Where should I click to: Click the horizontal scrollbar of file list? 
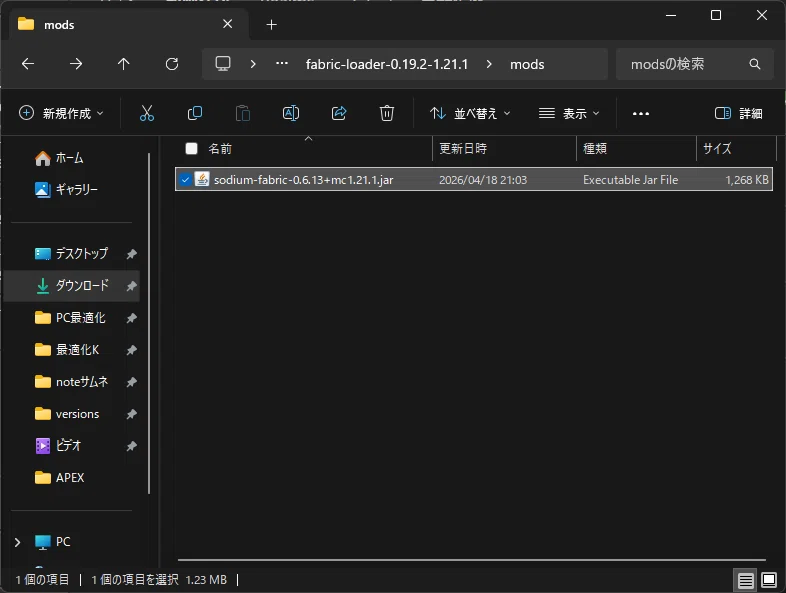click(472, 559)
